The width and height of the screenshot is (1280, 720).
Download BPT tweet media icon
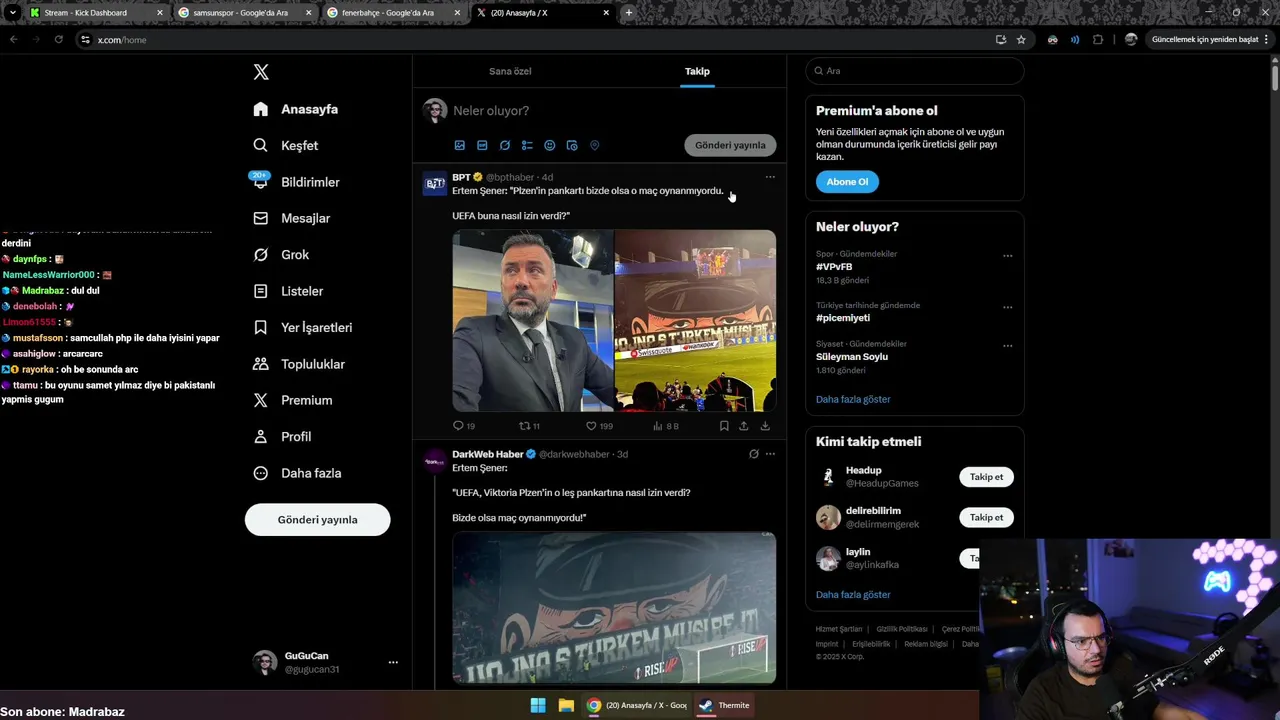[x=765, y=426]
